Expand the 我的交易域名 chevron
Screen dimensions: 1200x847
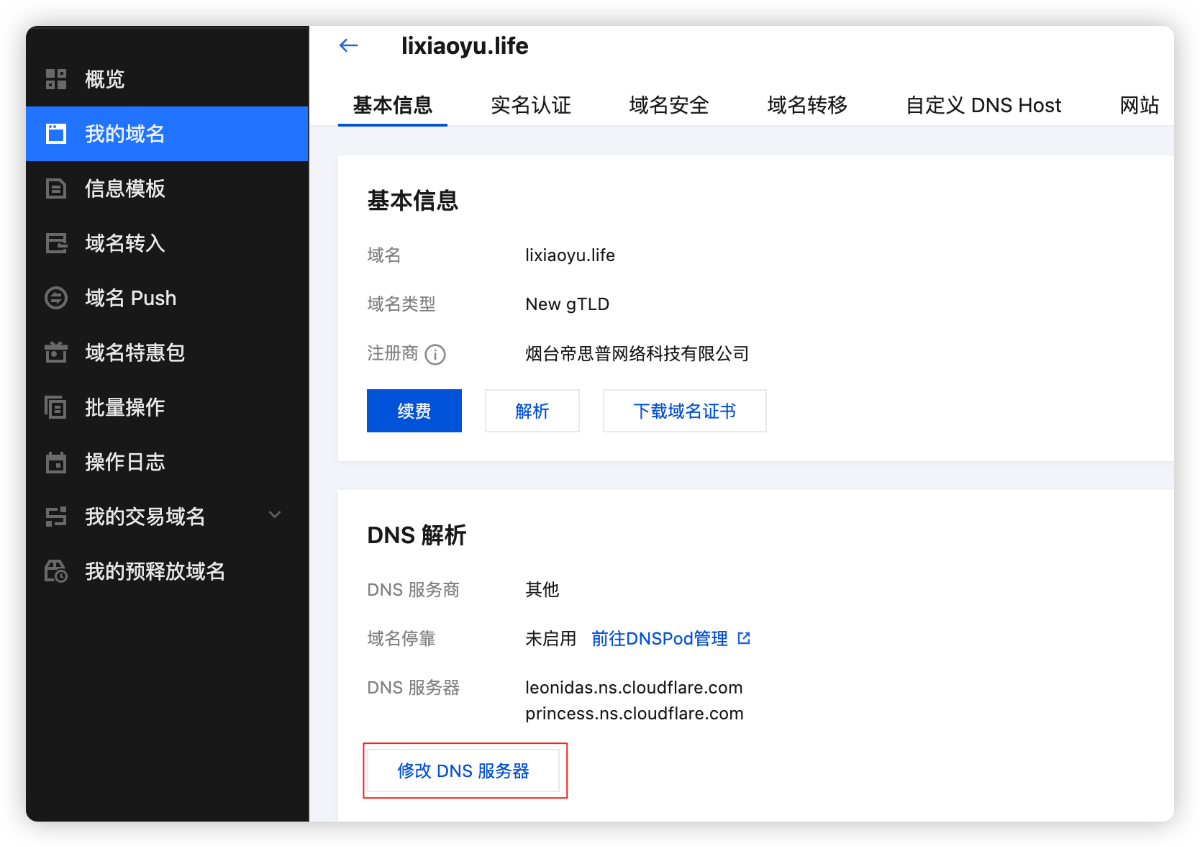[x=276, y=516]
